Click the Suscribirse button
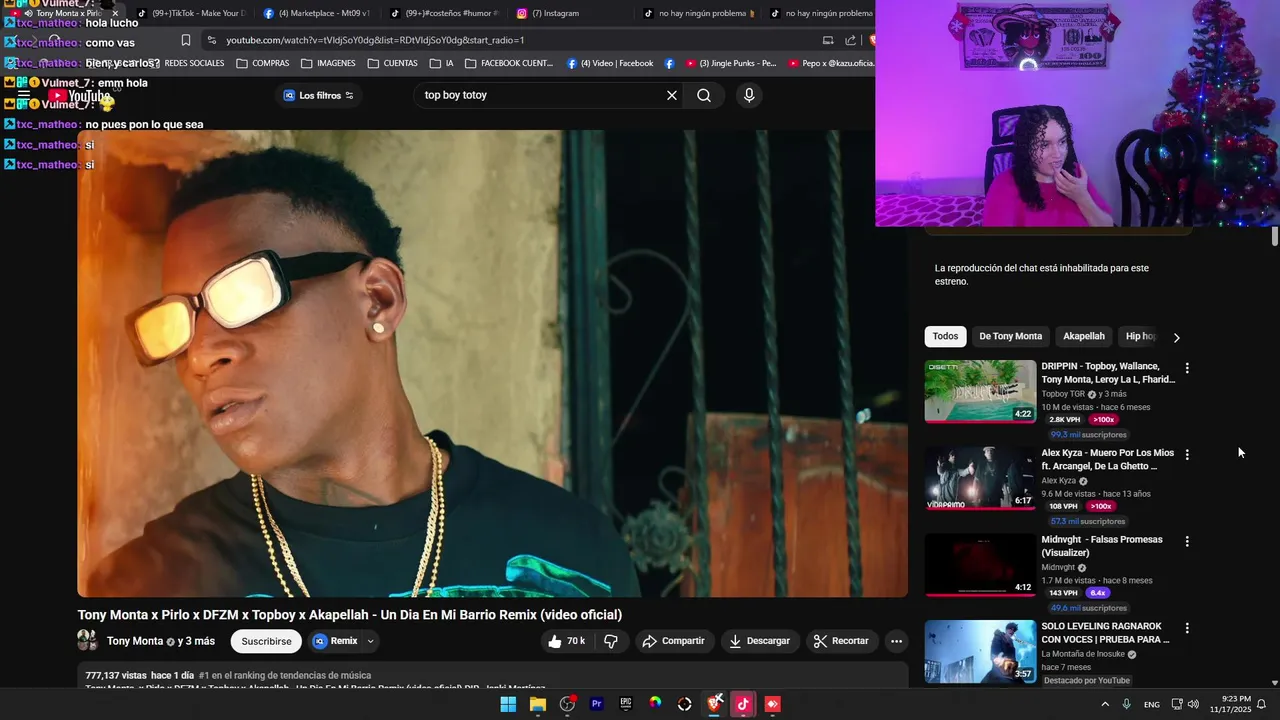 click(266, 641)
